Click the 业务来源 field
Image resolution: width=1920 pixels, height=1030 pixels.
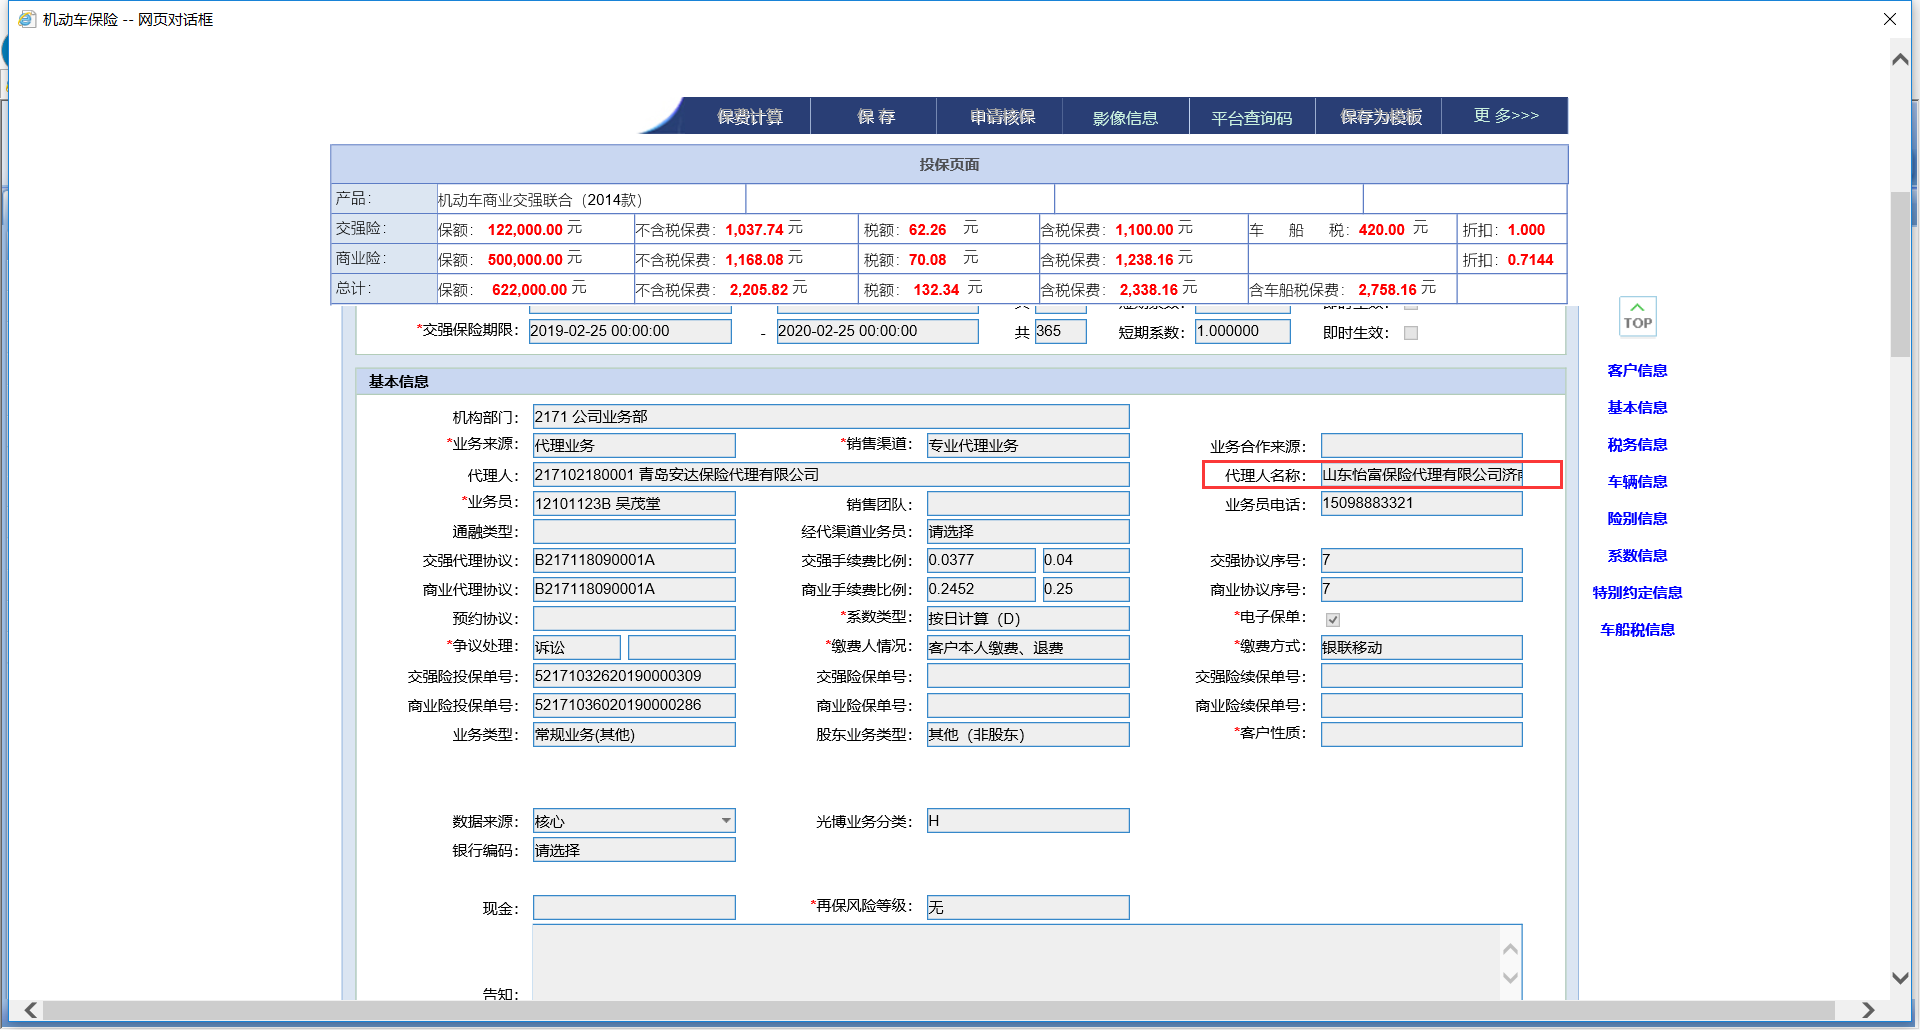[x=634, y=445]
